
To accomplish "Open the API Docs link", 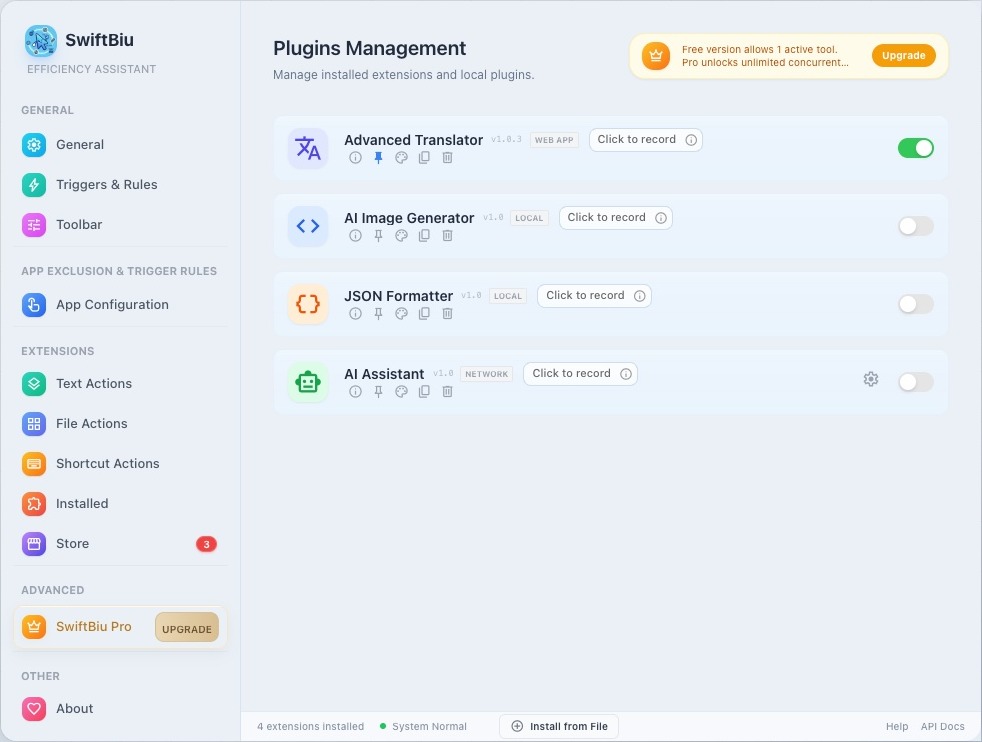I will 942,726.
